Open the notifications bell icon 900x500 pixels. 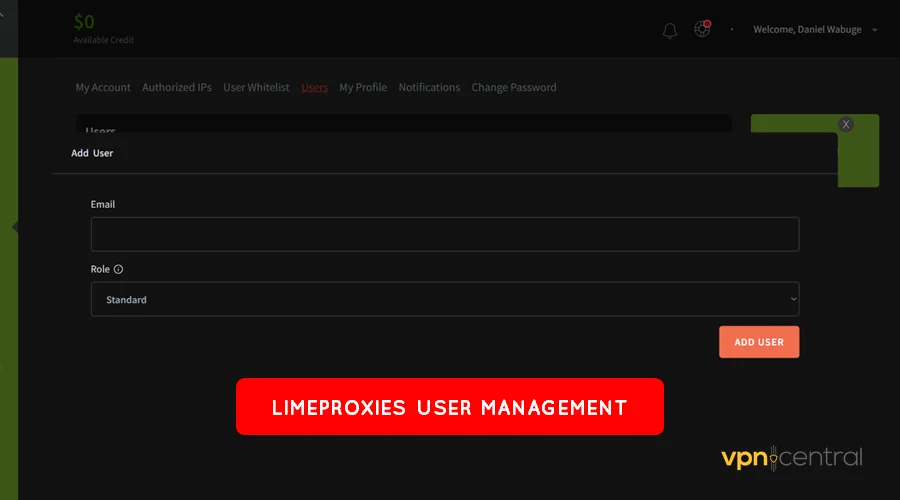pyautogui.click(x=670, y=30)
